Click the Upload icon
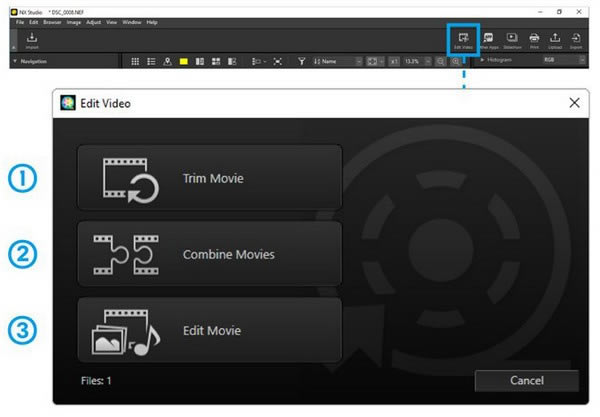Image resolution: width=600 pixels, height=417 pixels. click(x=555, y=39)
